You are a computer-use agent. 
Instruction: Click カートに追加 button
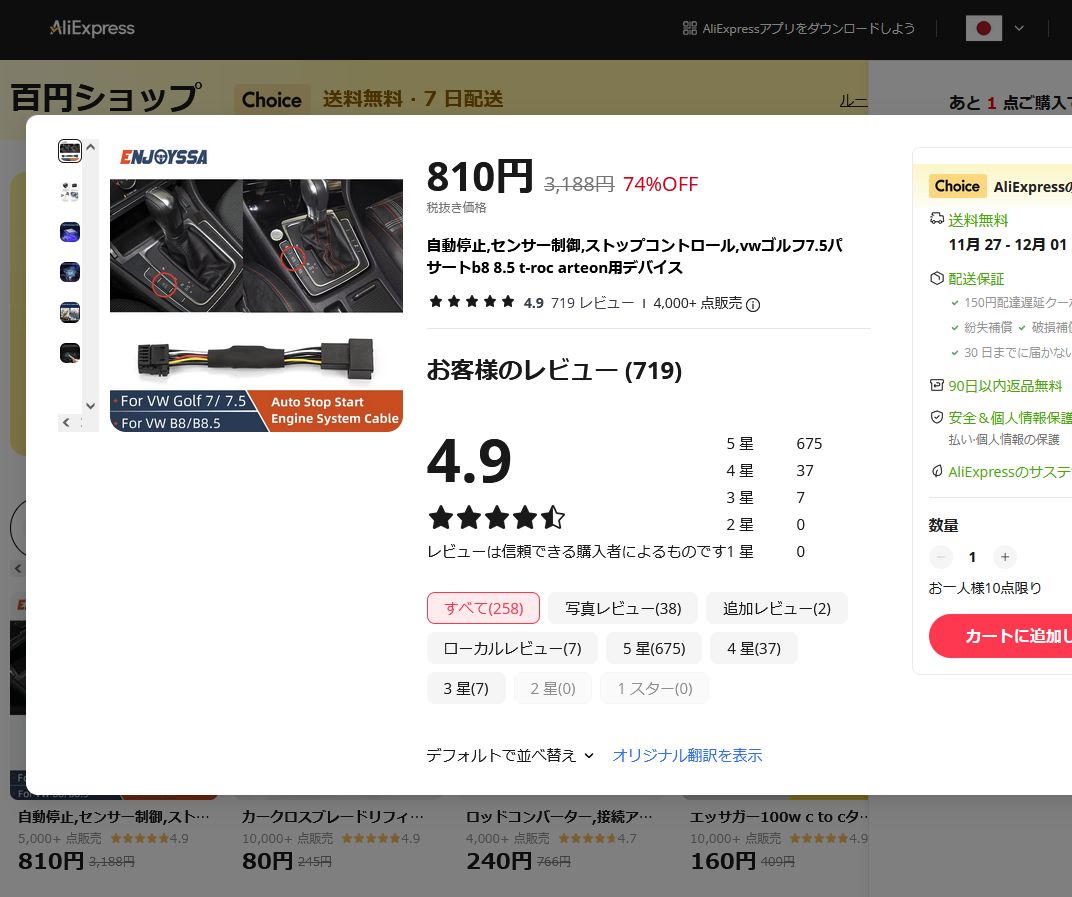[1000, 636]
